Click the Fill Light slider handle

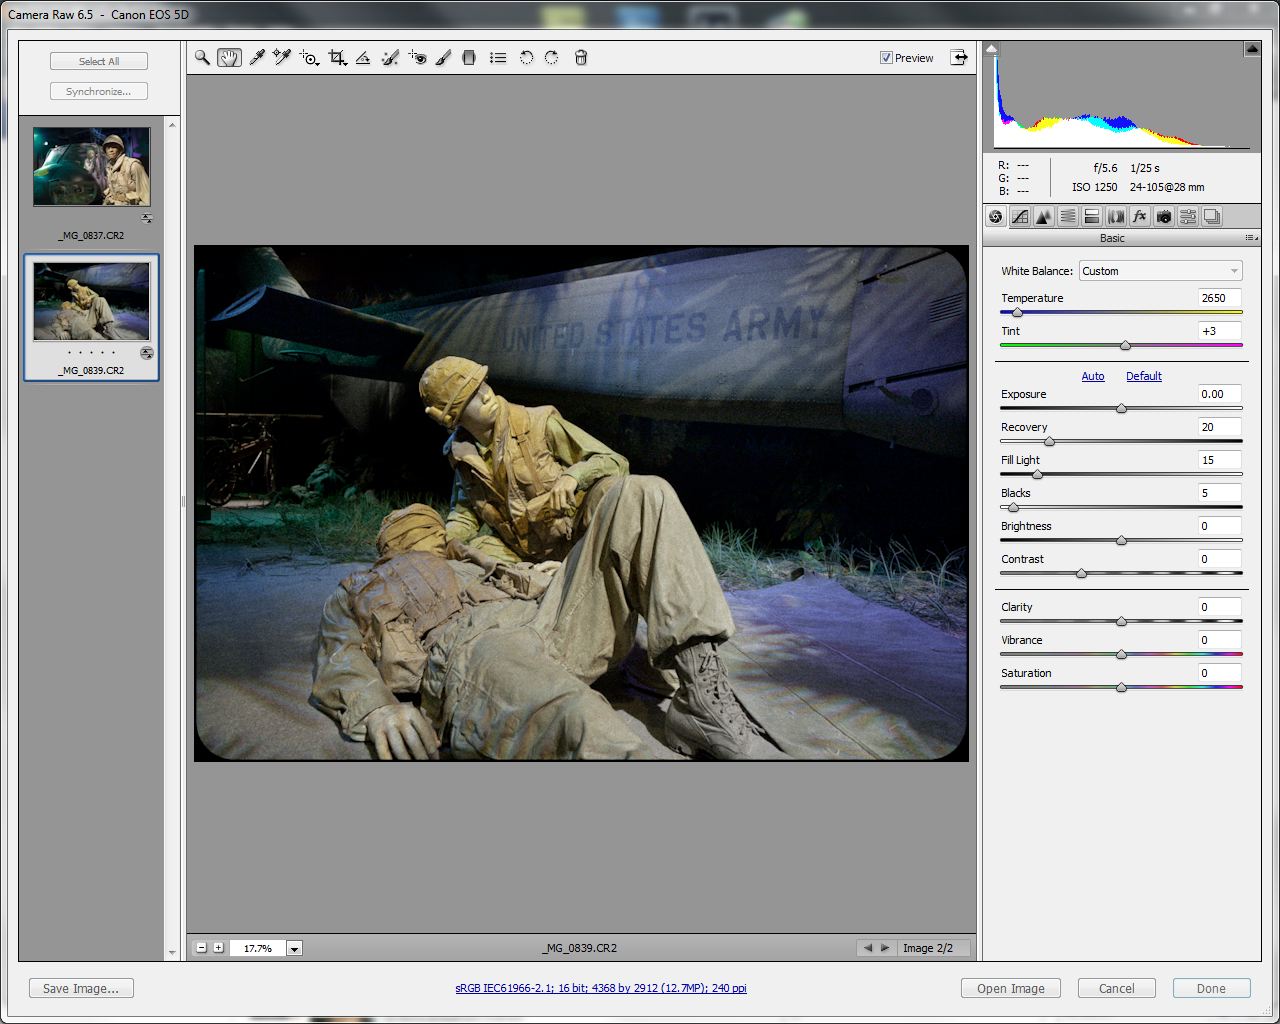pos(1037,475)
